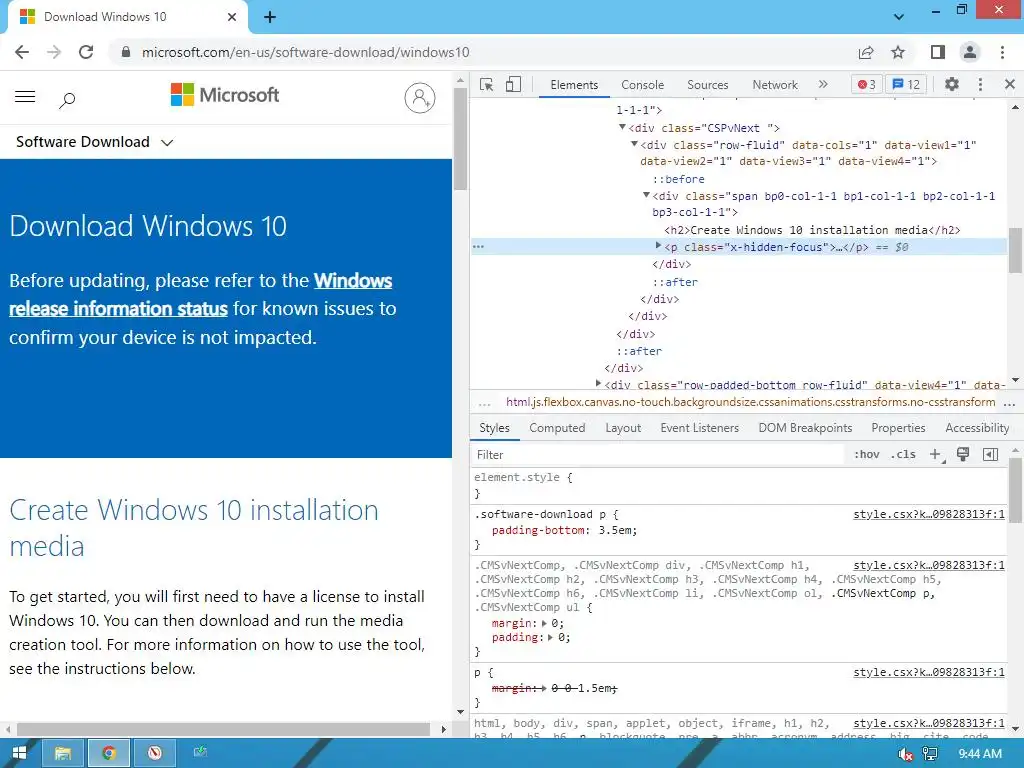The height and width of the screenshot is (768, 1024).
Task: Close the DevTools panel
Action: click(x=1010, y=84)
